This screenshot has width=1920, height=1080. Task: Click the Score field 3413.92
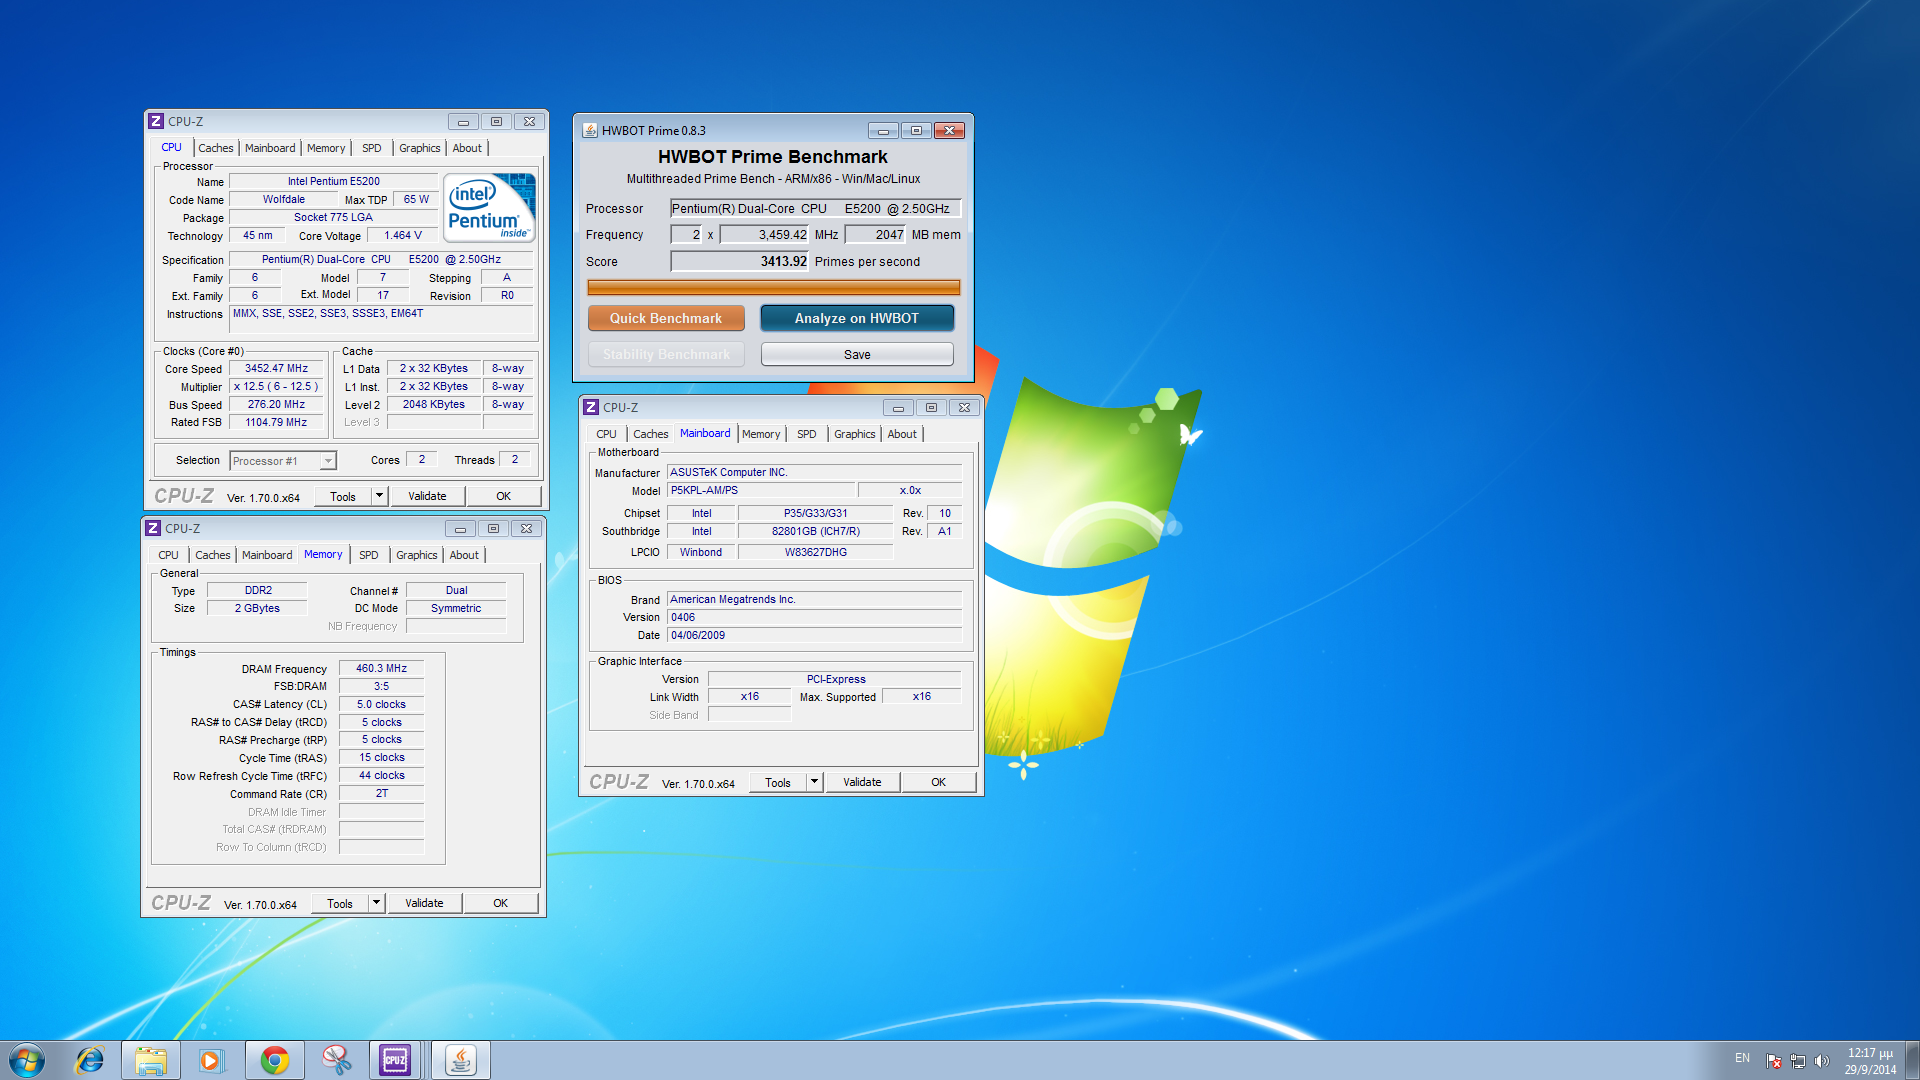pyautogui.click(x=739, y=261)
